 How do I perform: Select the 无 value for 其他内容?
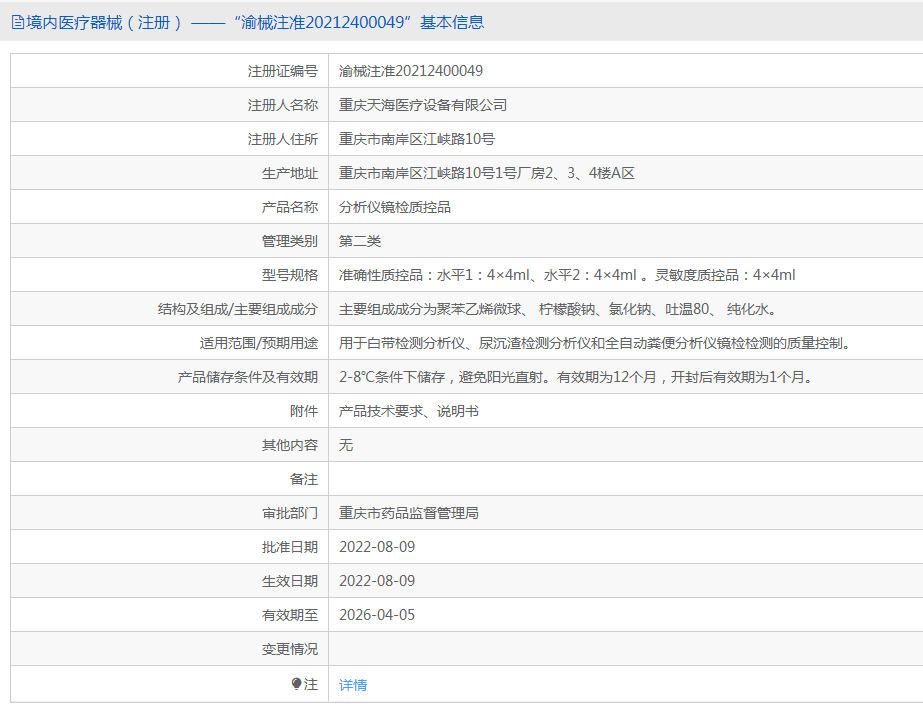pyautogui.click(x=346, y=446)
